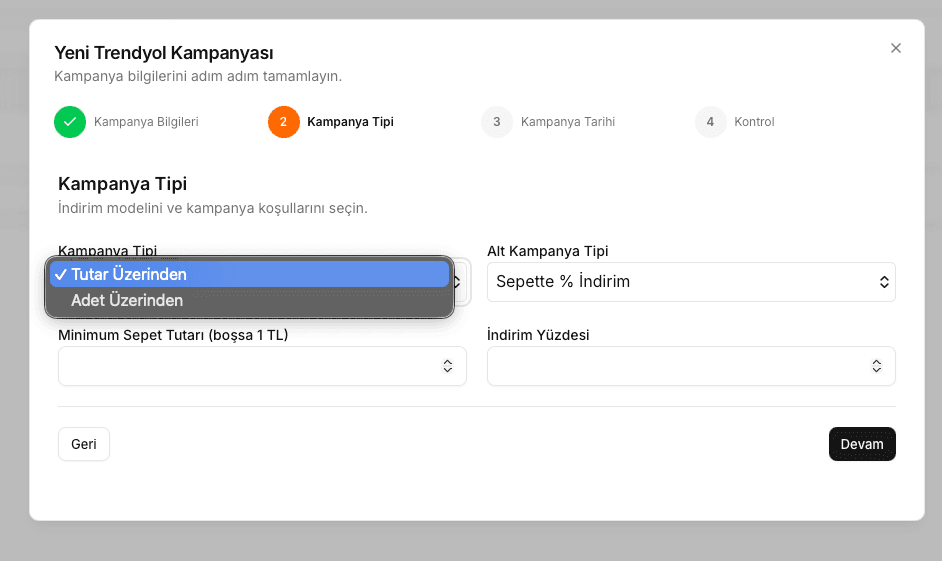Click the 'Kampanya bilgilerini adım adım tamamlayın.' subtitle
This screenshot has height=561, width=942.
(198, 76)
